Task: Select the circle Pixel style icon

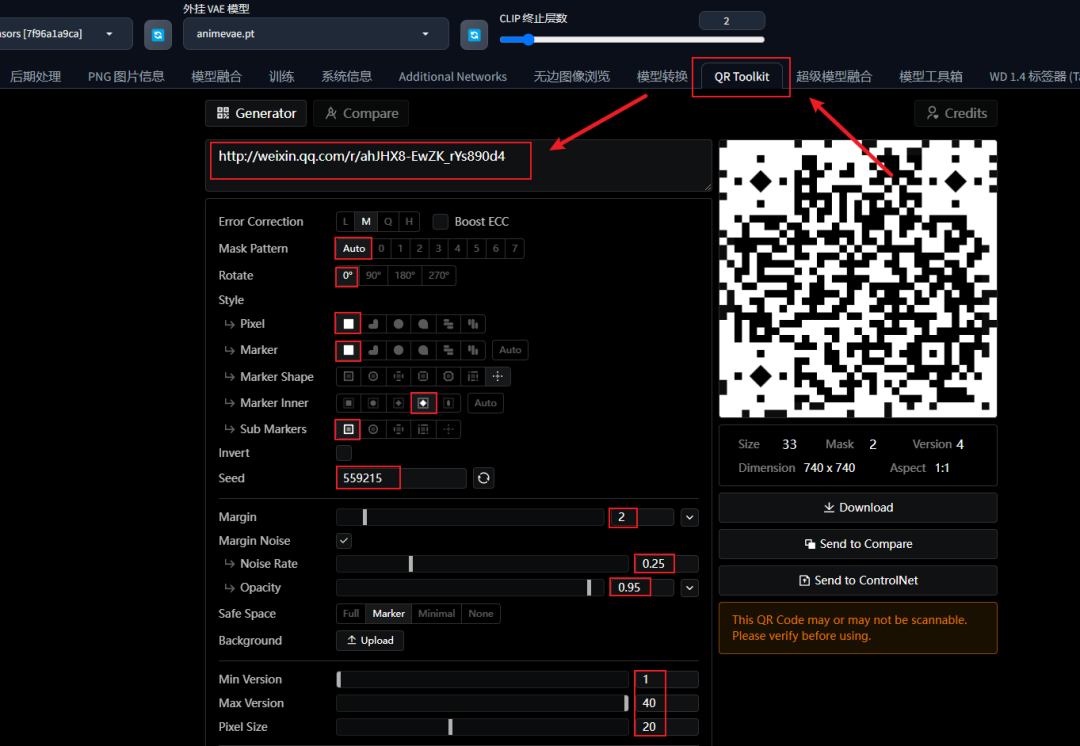Action: [398, 324]
